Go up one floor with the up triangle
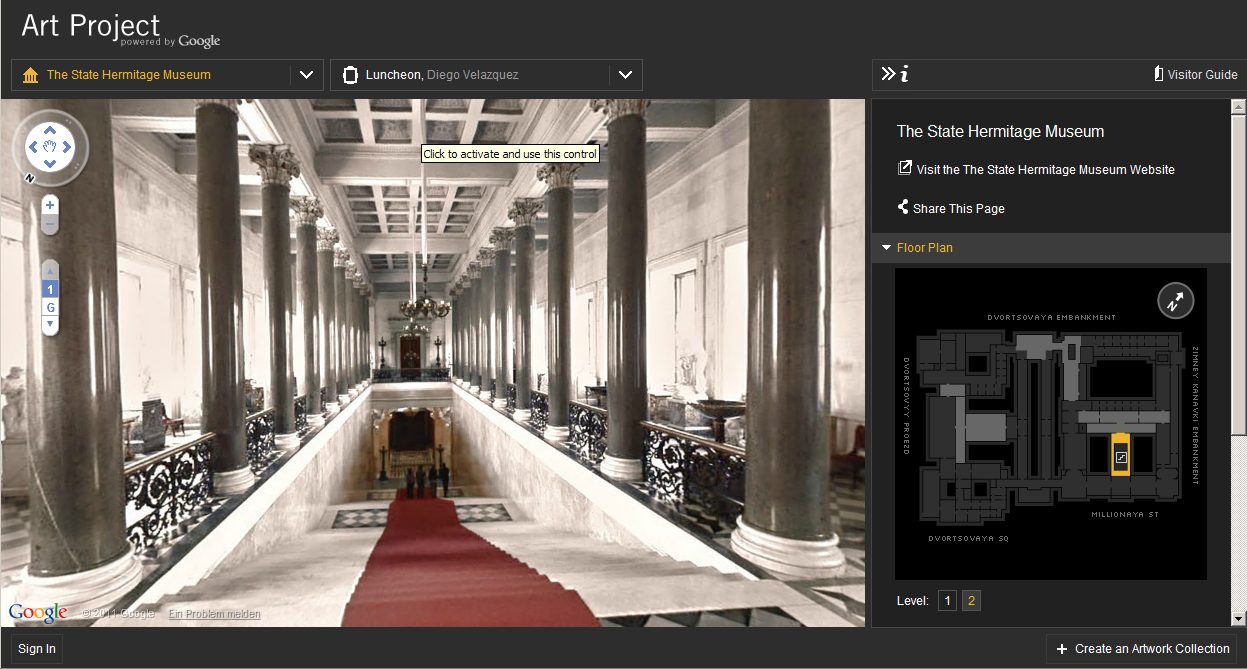Viewport: 1247px width, 669px height. (50, 270)
